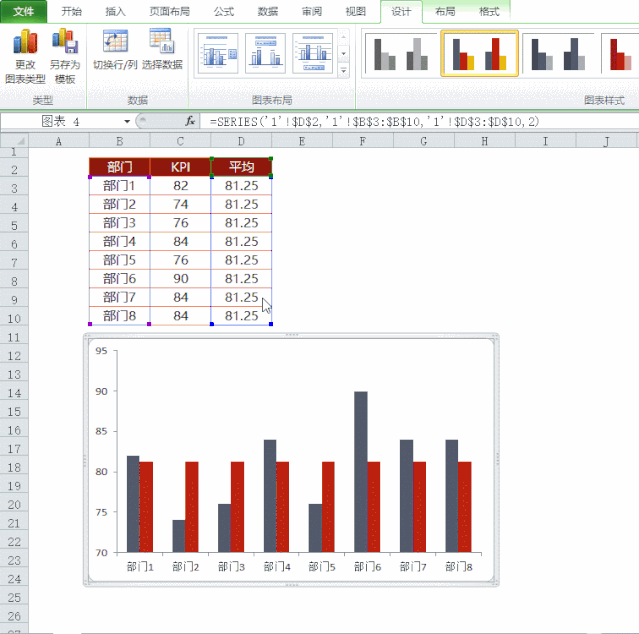Screen dimensions: 639x634
Task: Click the Name Box showing 图表 4
Action: tap(61, 121)
